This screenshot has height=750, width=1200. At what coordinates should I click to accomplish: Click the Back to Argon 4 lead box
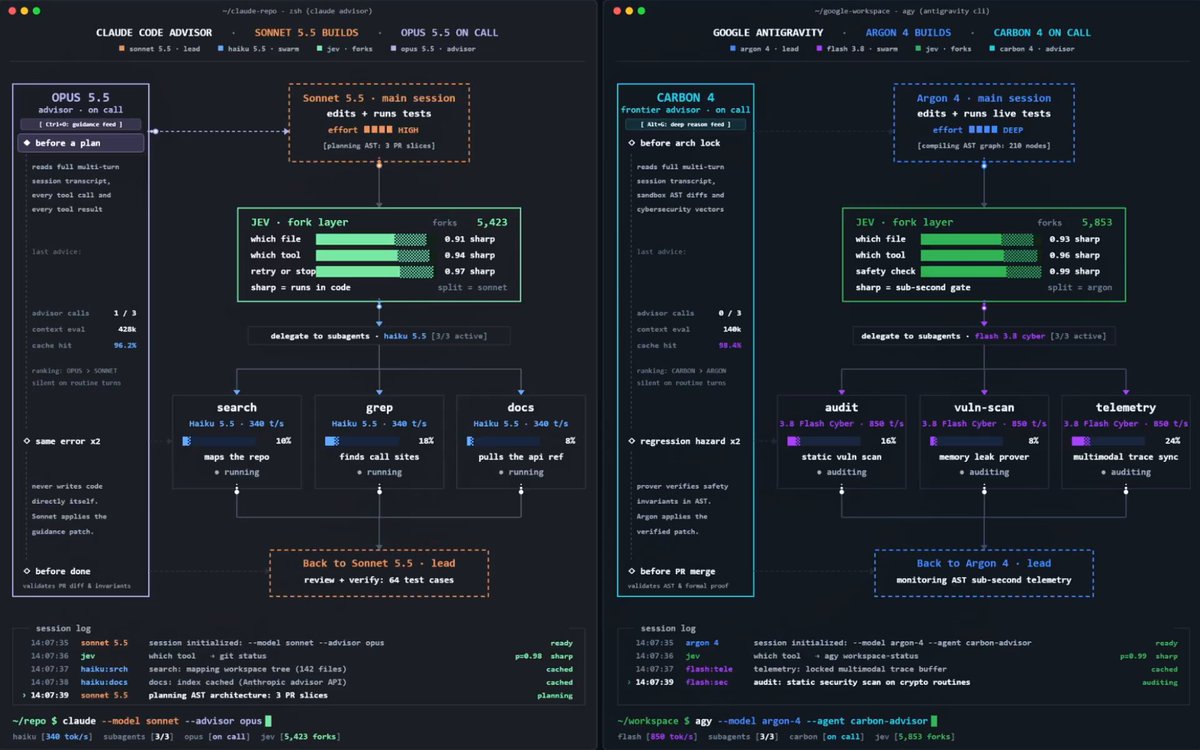[984, 572]
